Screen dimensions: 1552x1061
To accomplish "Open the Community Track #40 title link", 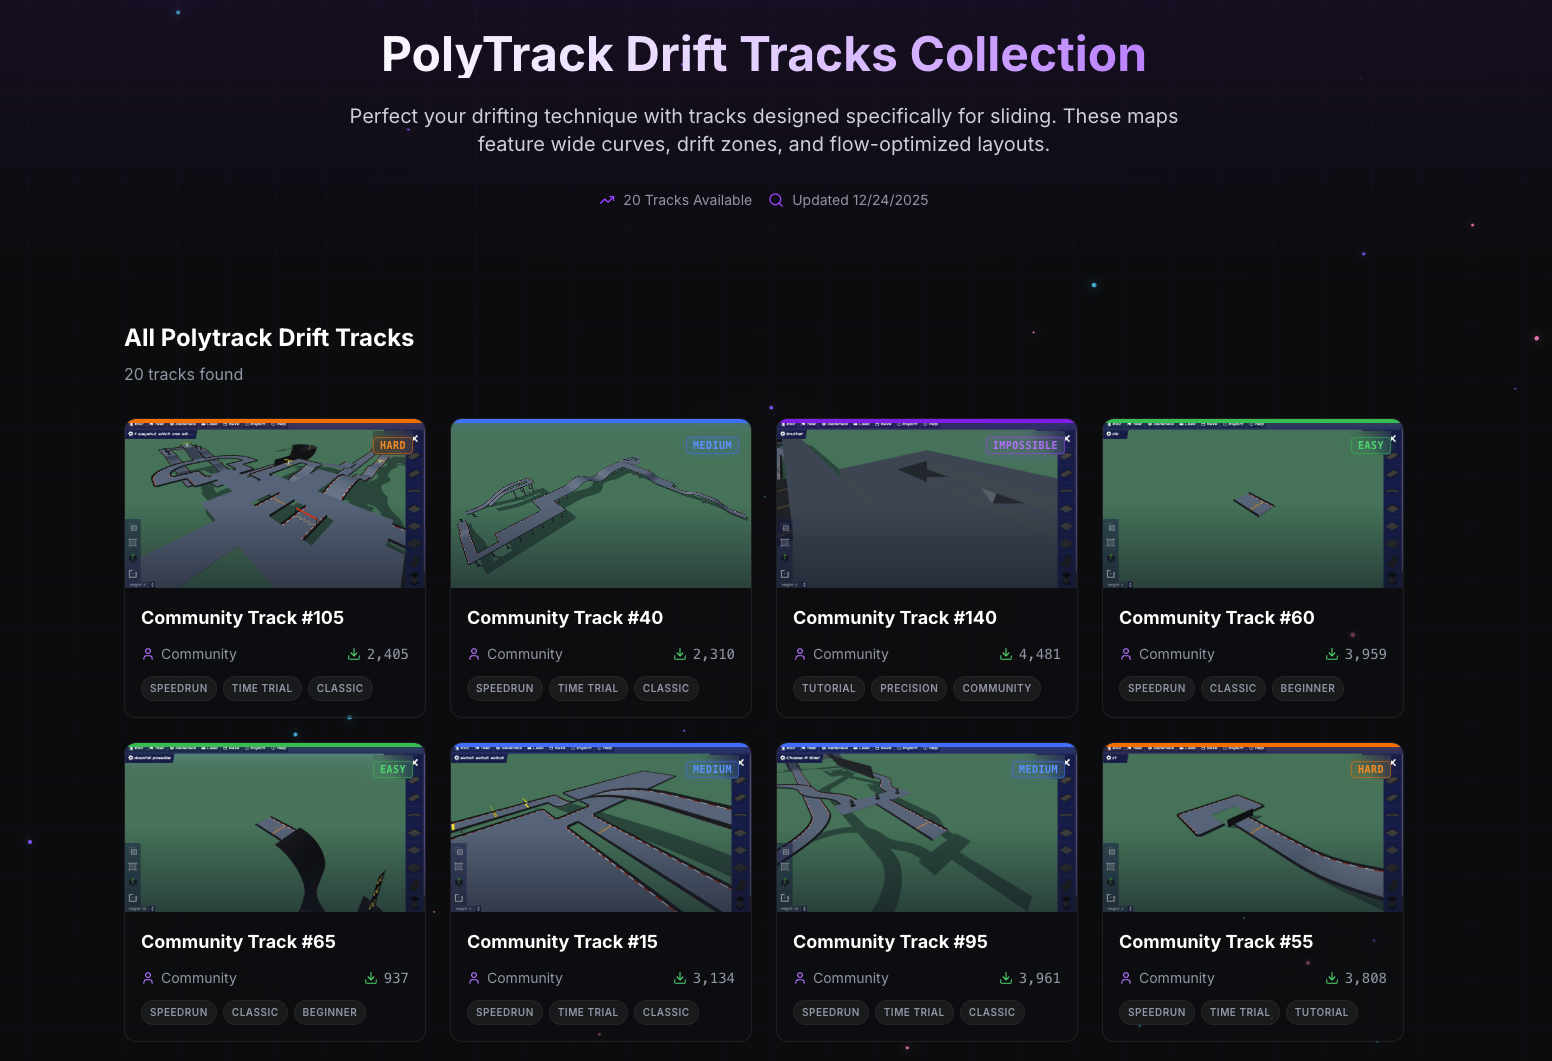I will (x=564, y=618).
